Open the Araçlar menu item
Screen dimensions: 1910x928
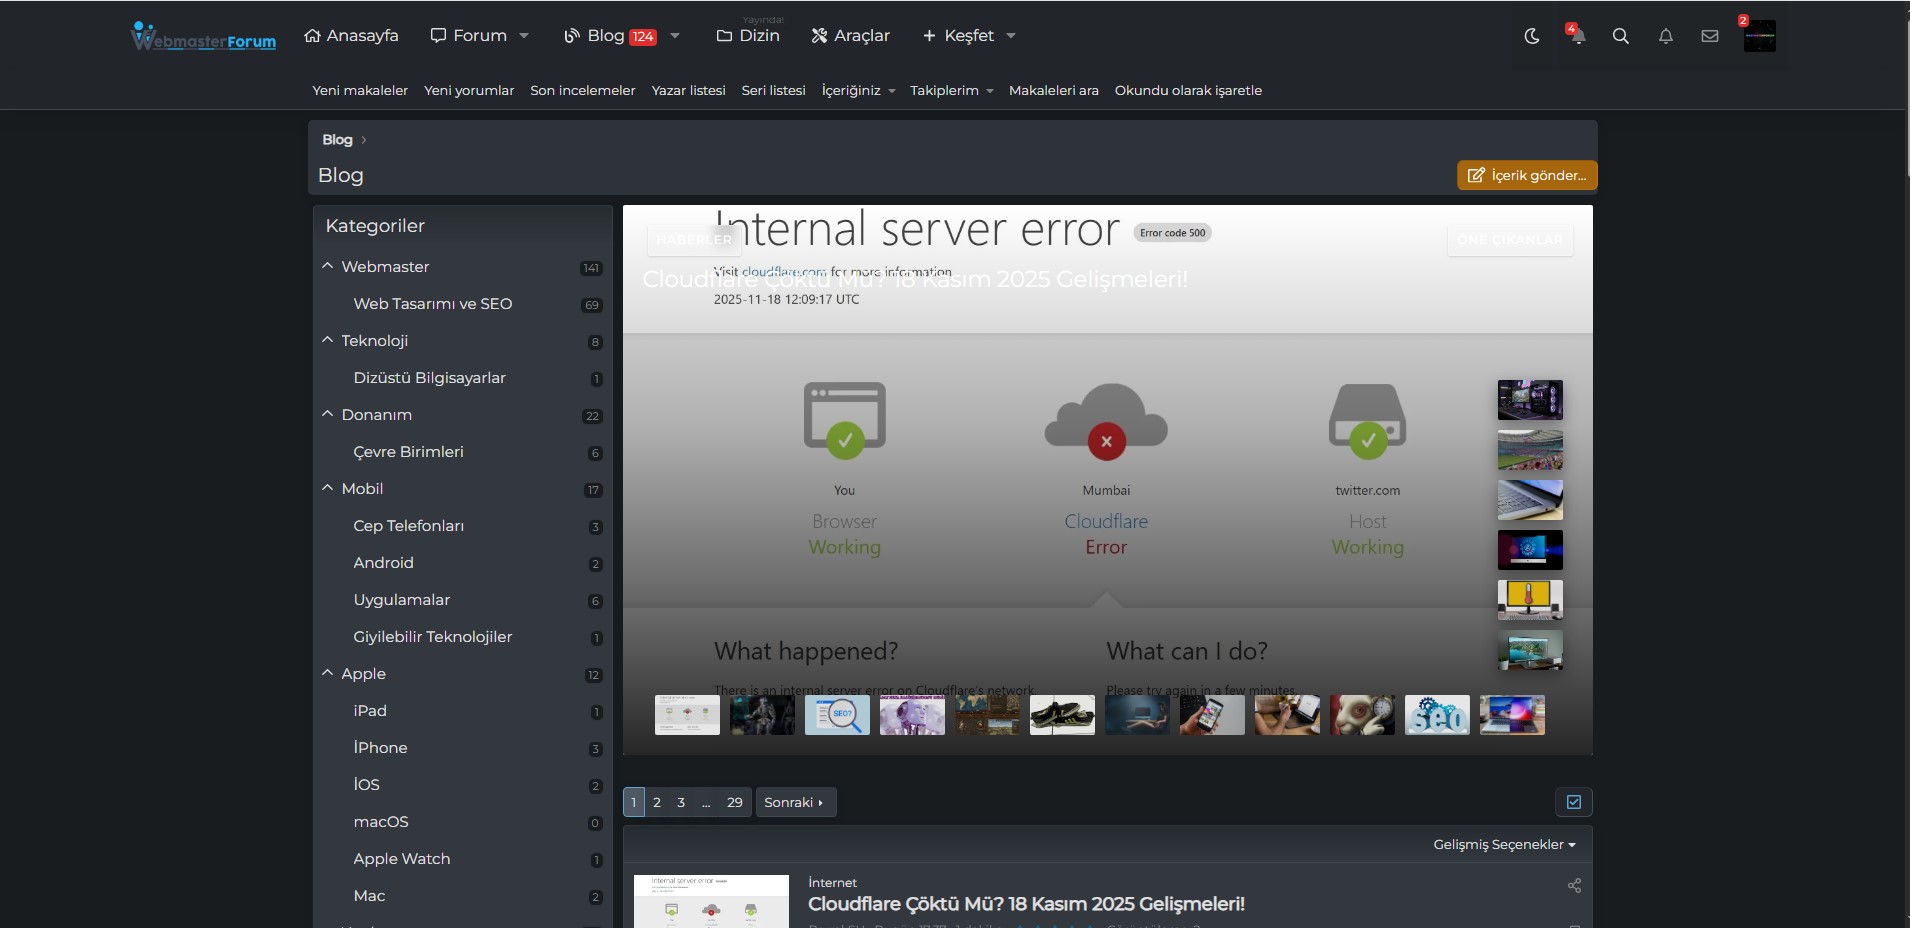(x=850, y=36)
